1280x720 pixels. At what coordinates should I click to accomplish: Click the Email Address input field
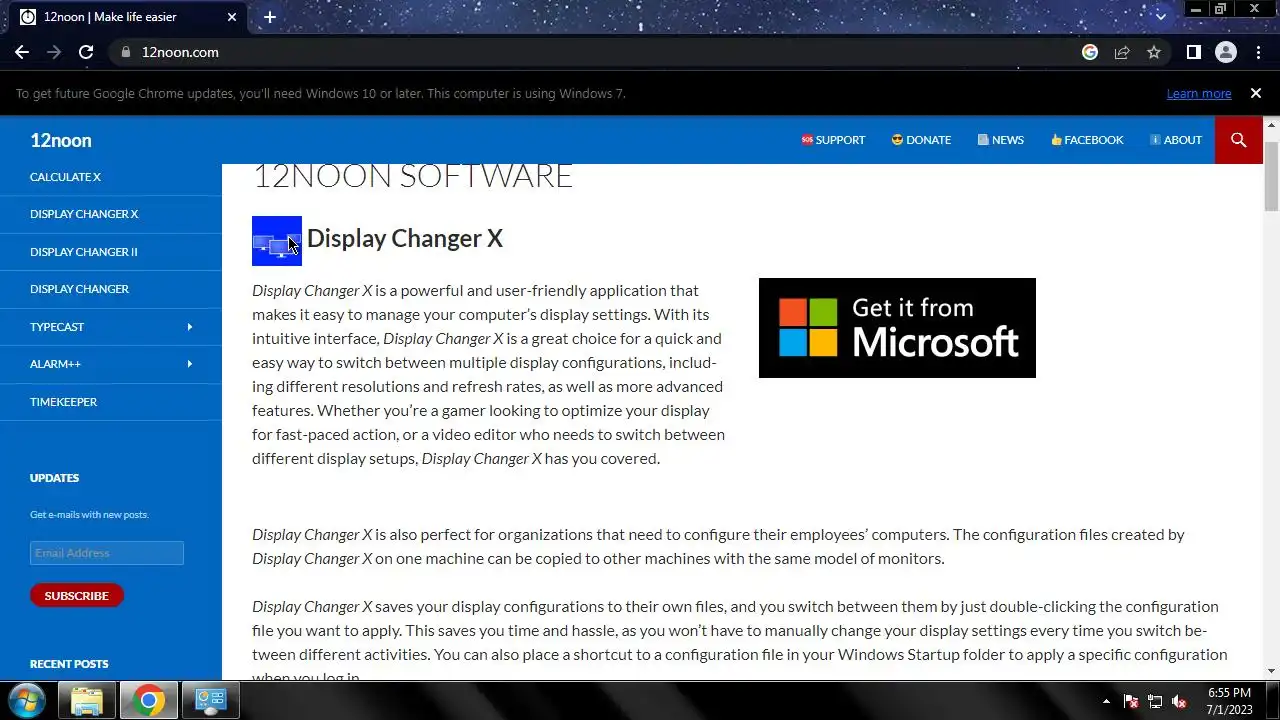pos(107,553)
